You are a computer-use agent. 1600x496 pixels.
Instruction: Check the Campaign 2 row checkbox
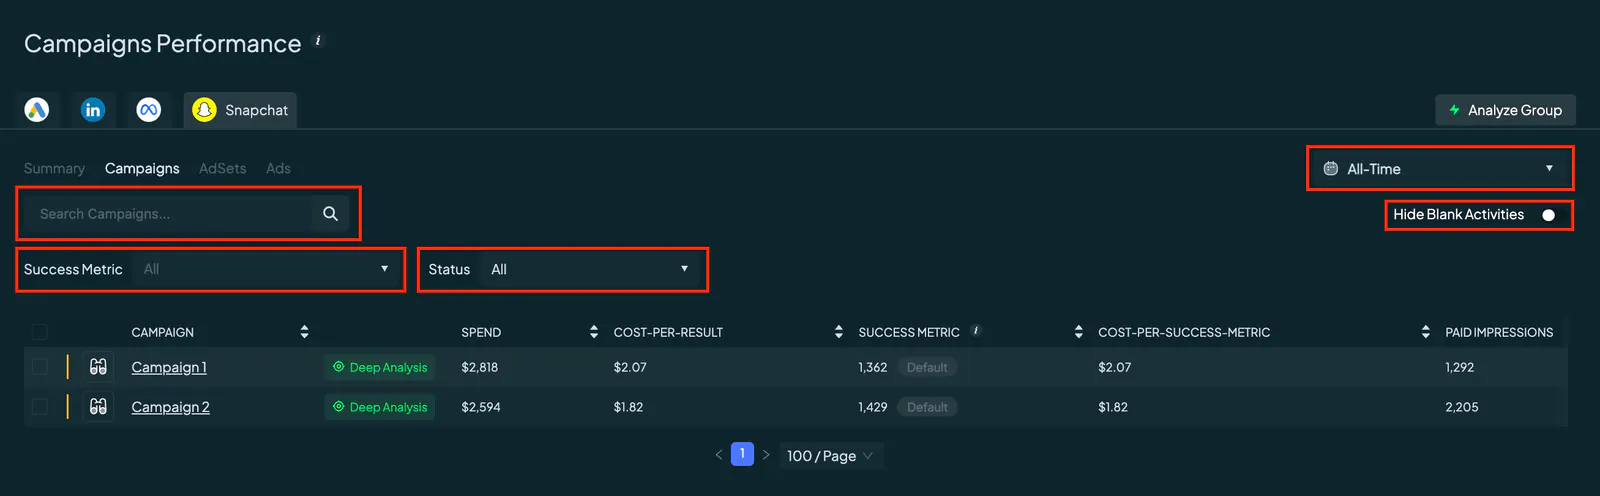point(39,407)
